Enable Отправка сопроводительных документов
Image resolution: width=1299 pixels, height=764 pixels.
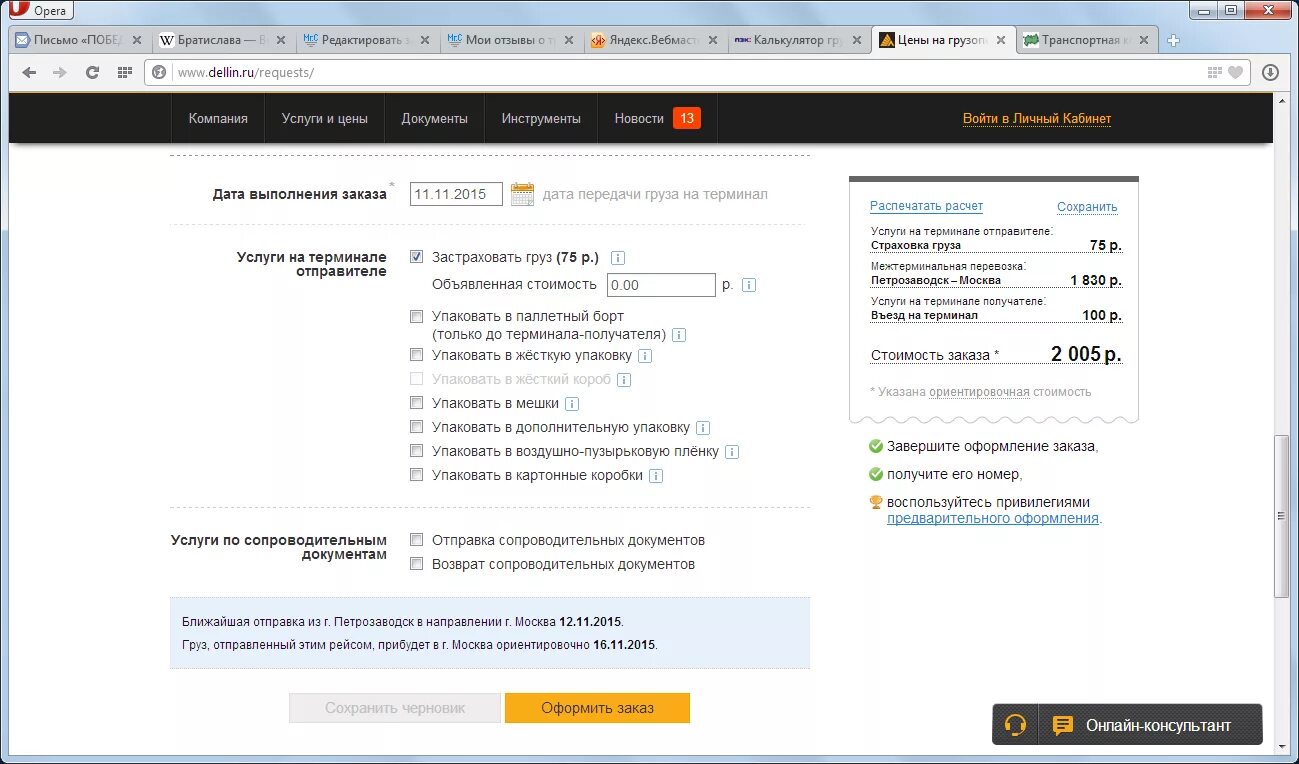[x=417, y=540]
